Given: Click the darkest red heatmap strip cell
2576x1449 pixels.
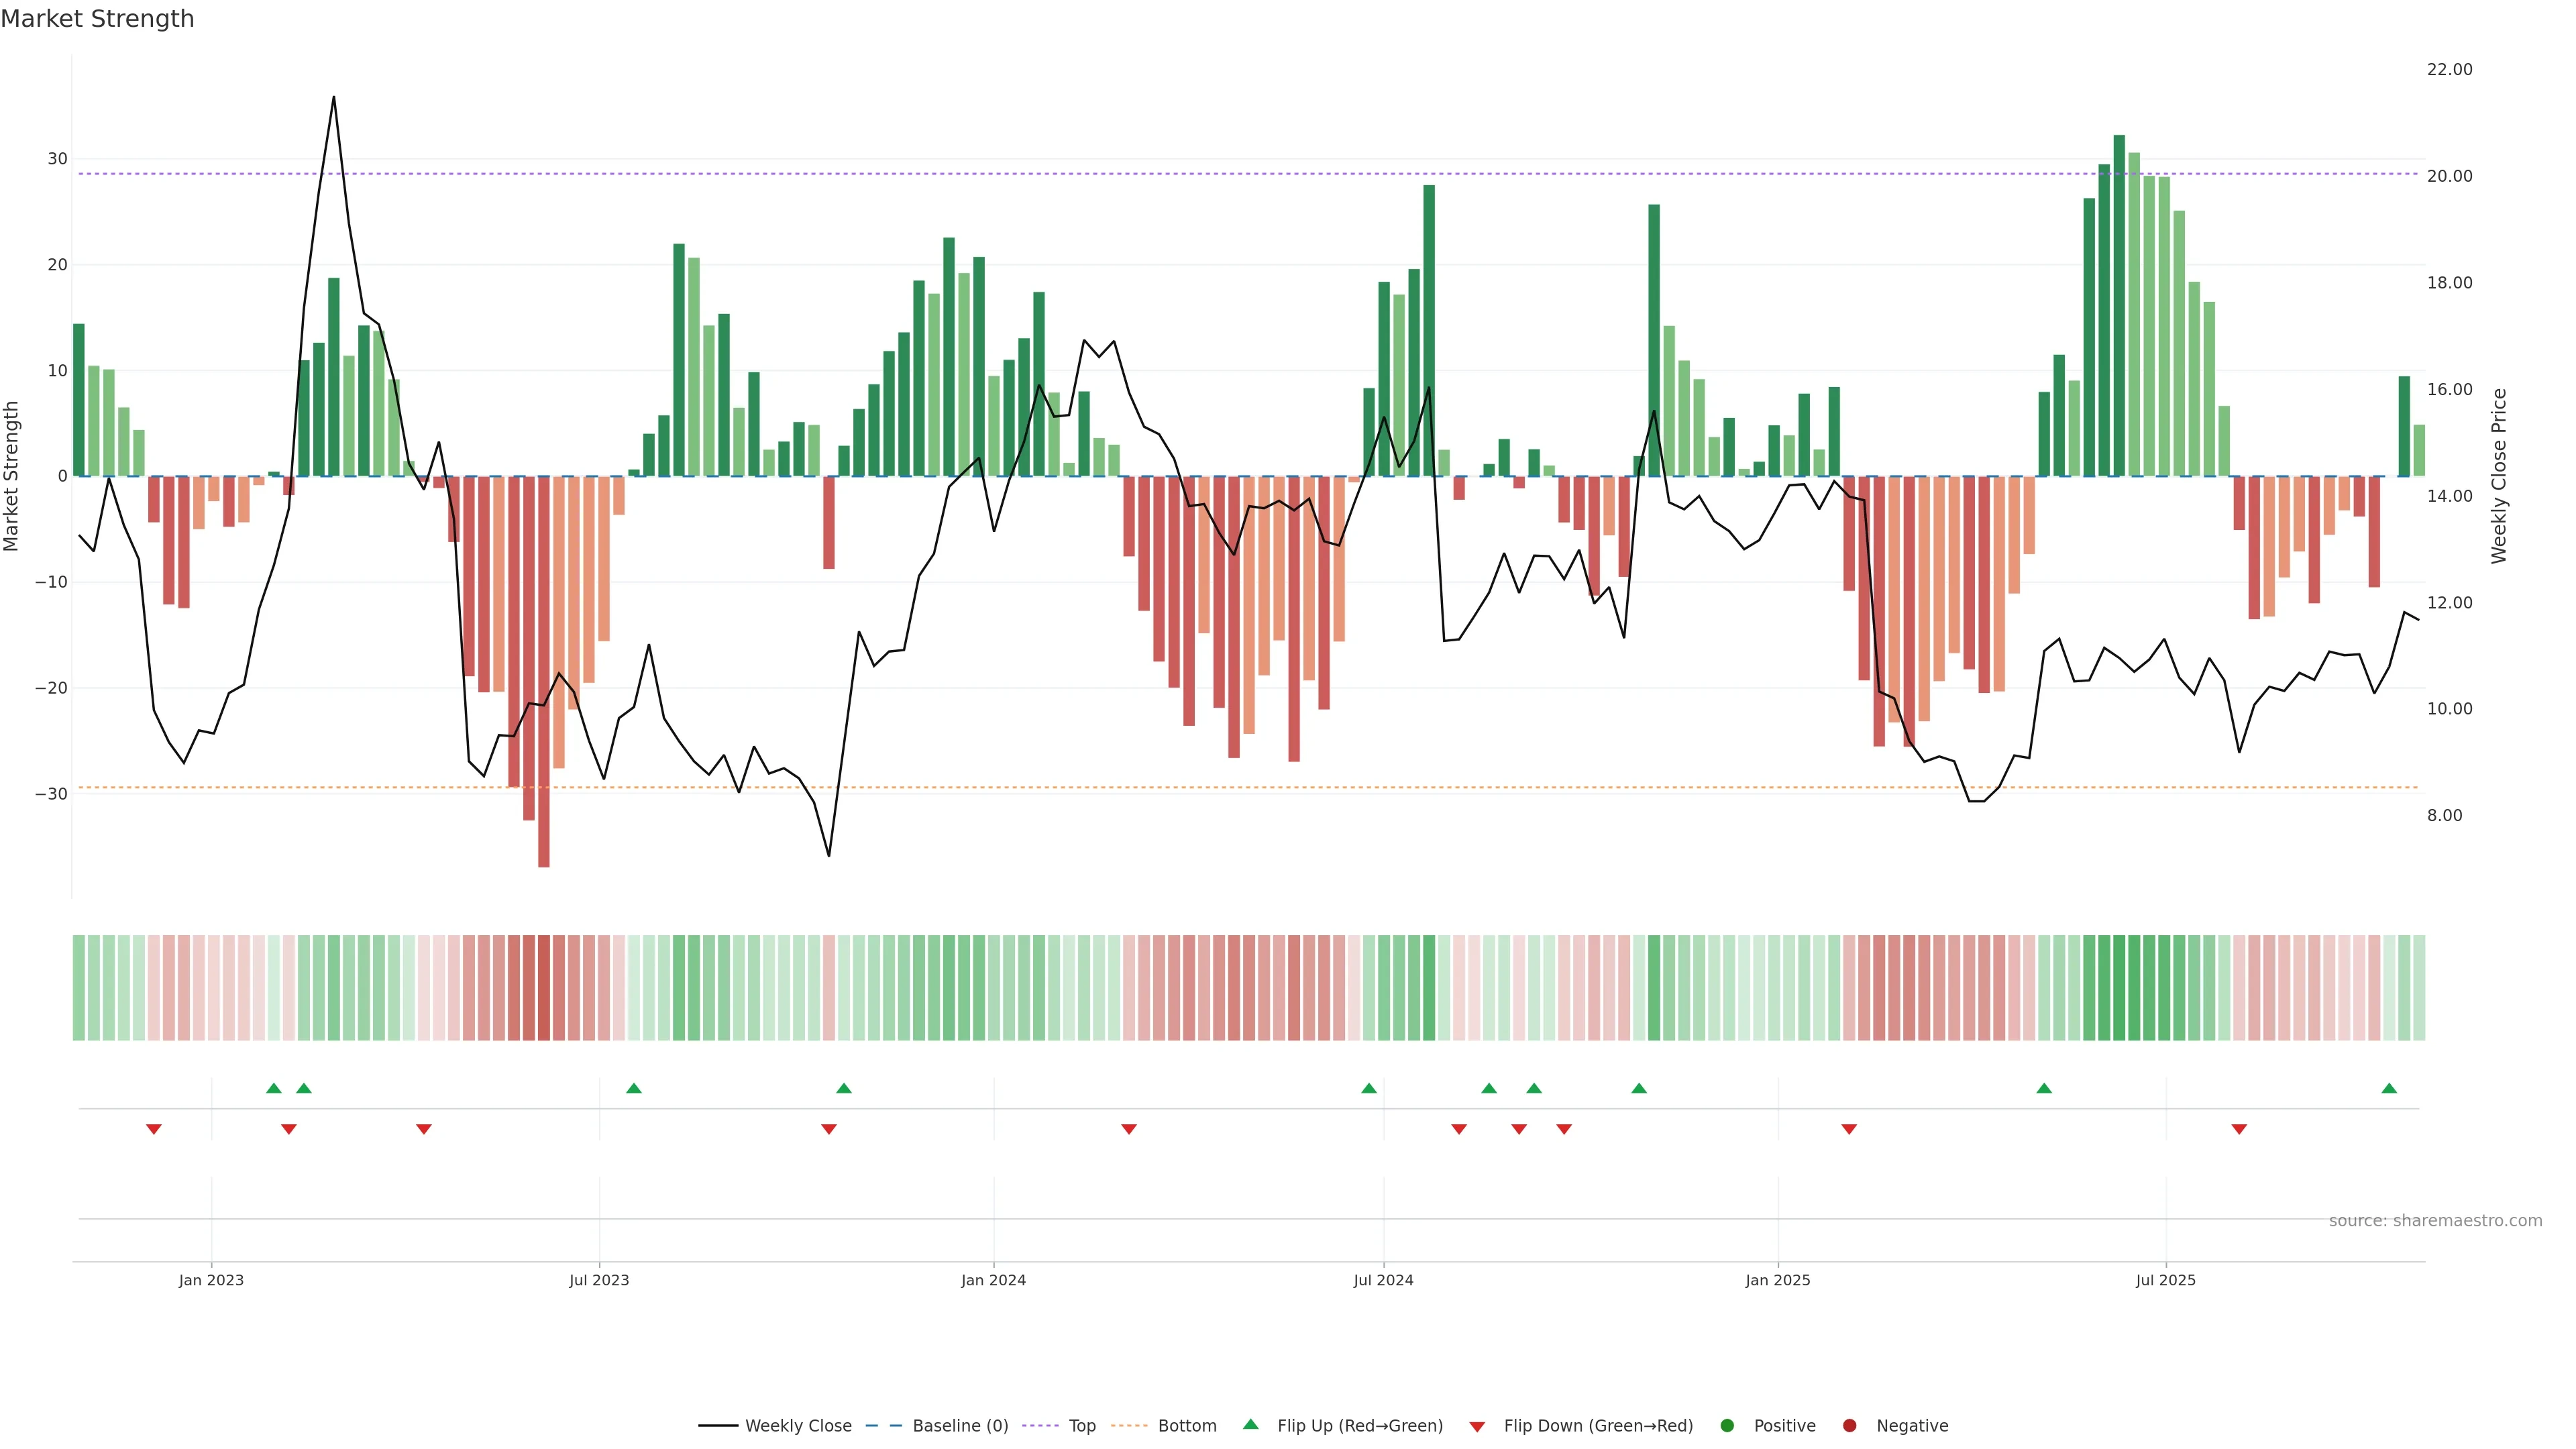Looking at the screenshot, I should (x=544, y=987).
